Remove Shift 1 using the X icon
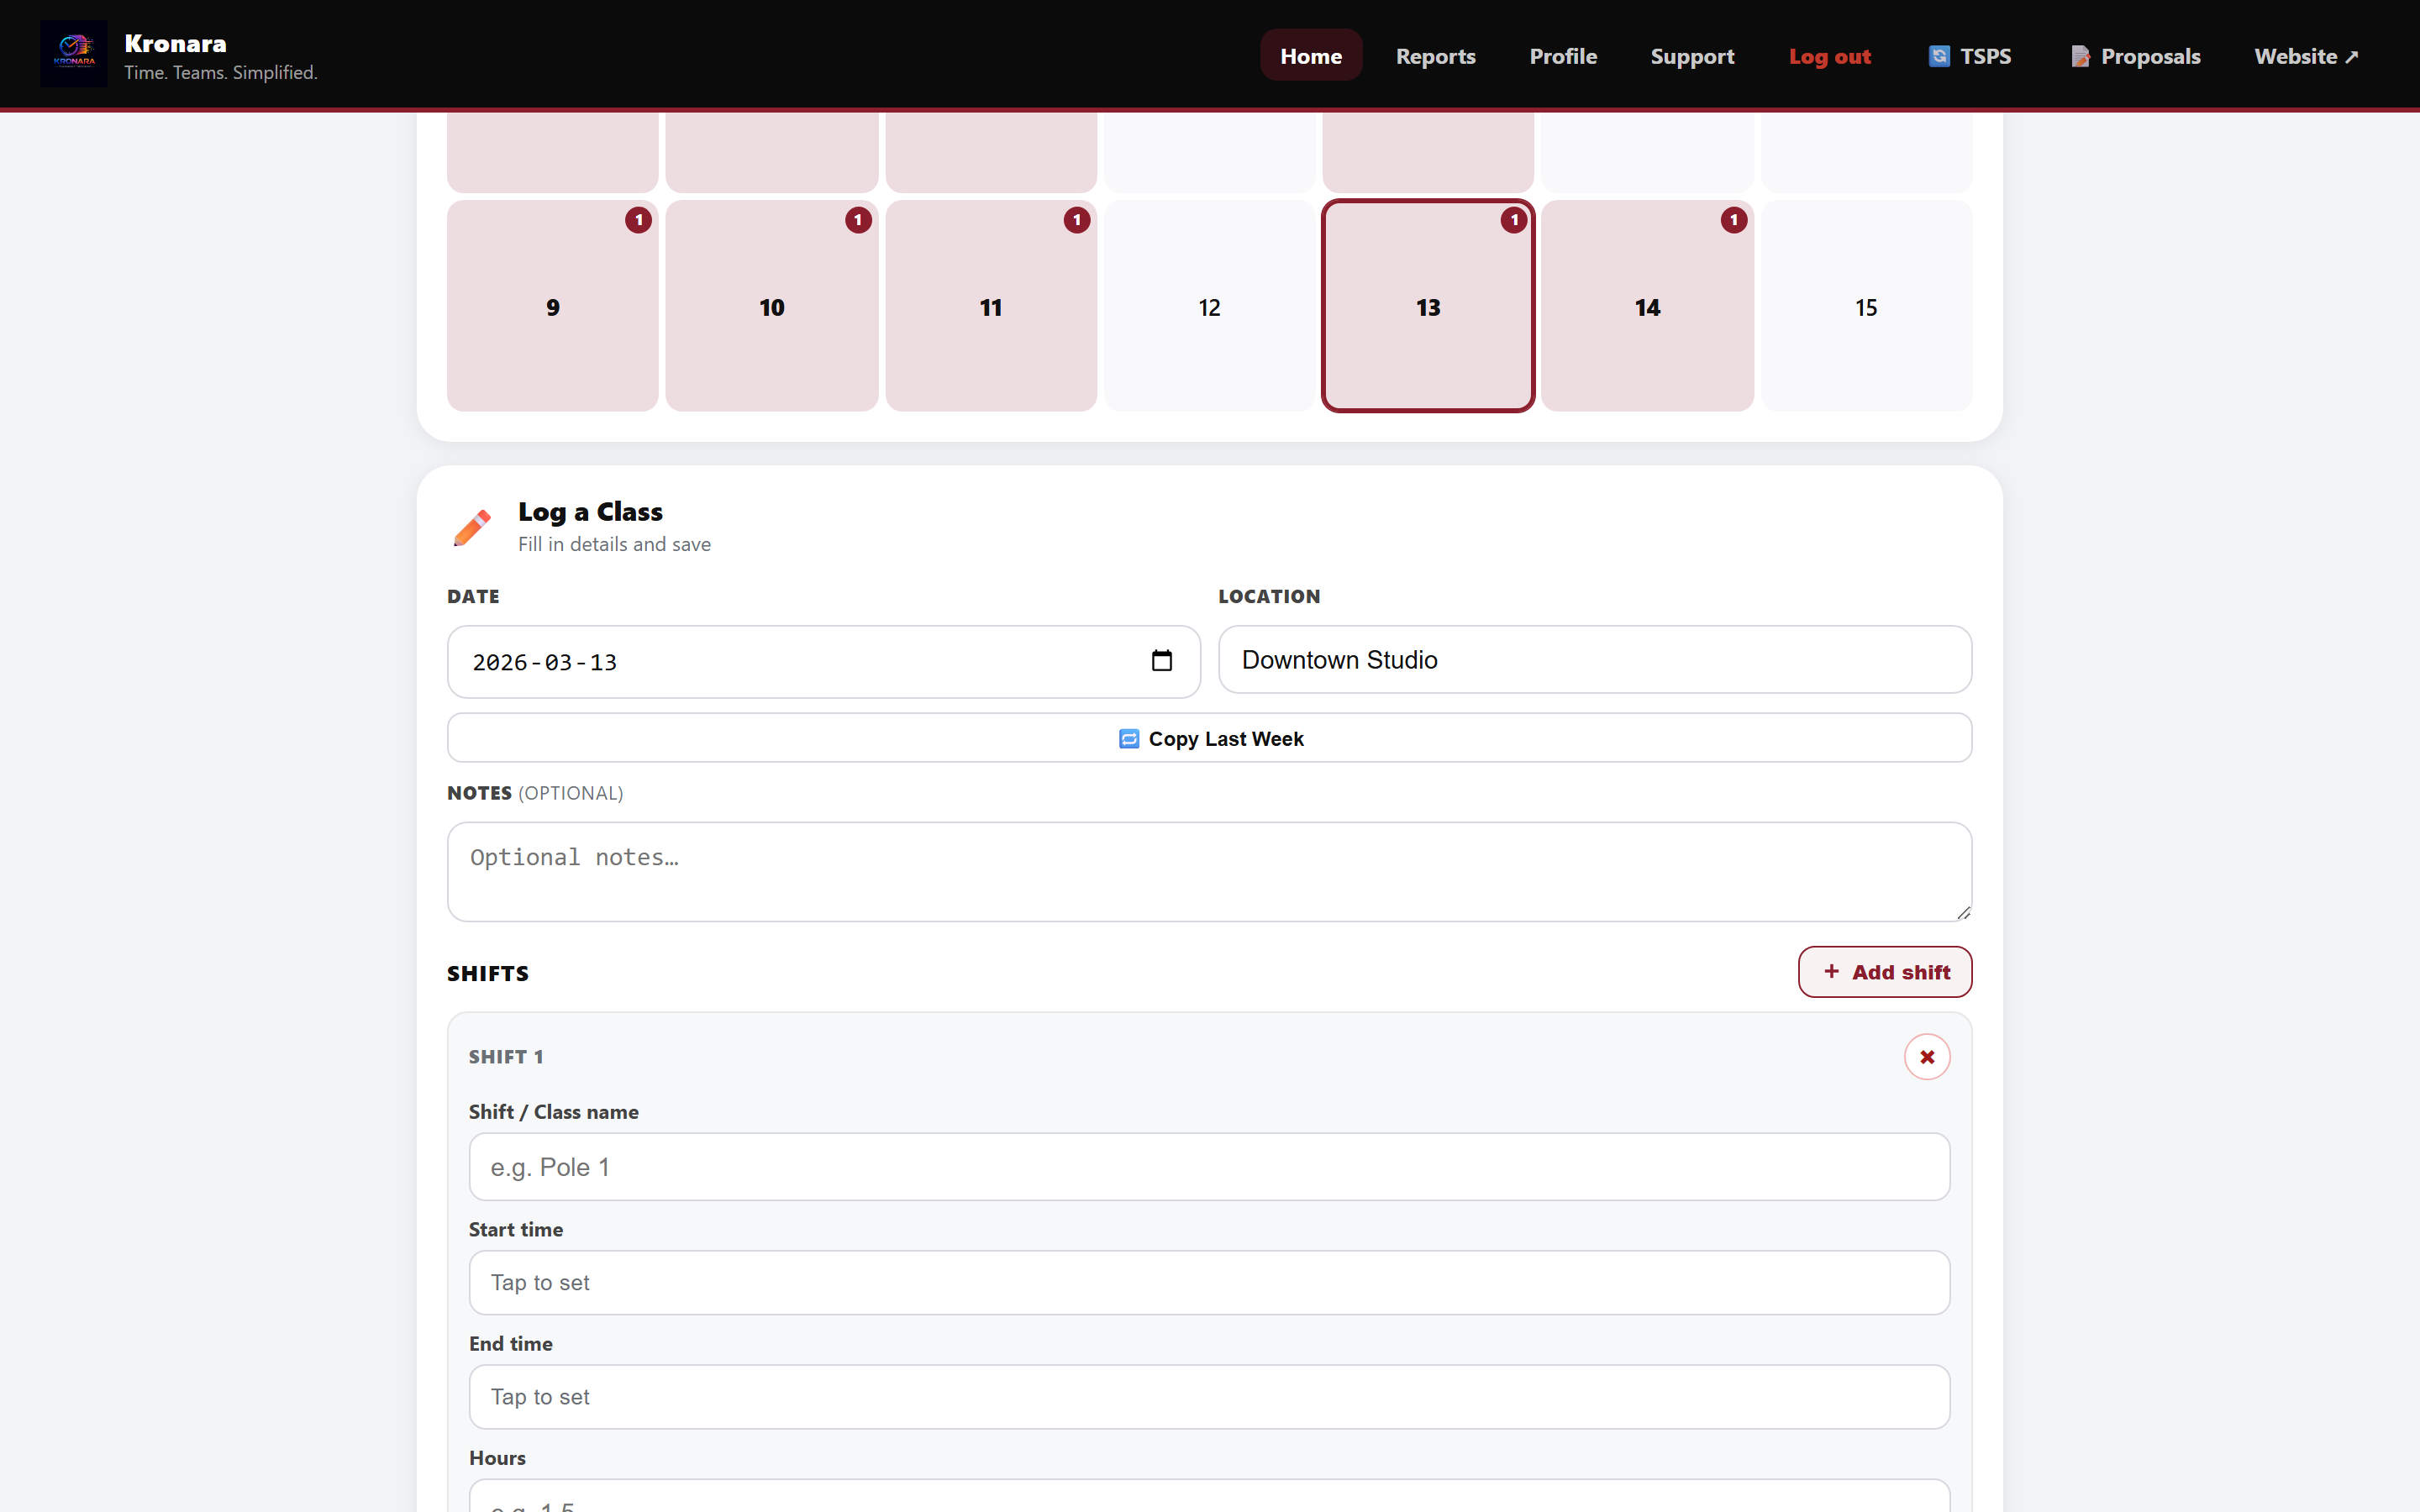Screen dimensions: 2420x1512 (1927, 1056)
